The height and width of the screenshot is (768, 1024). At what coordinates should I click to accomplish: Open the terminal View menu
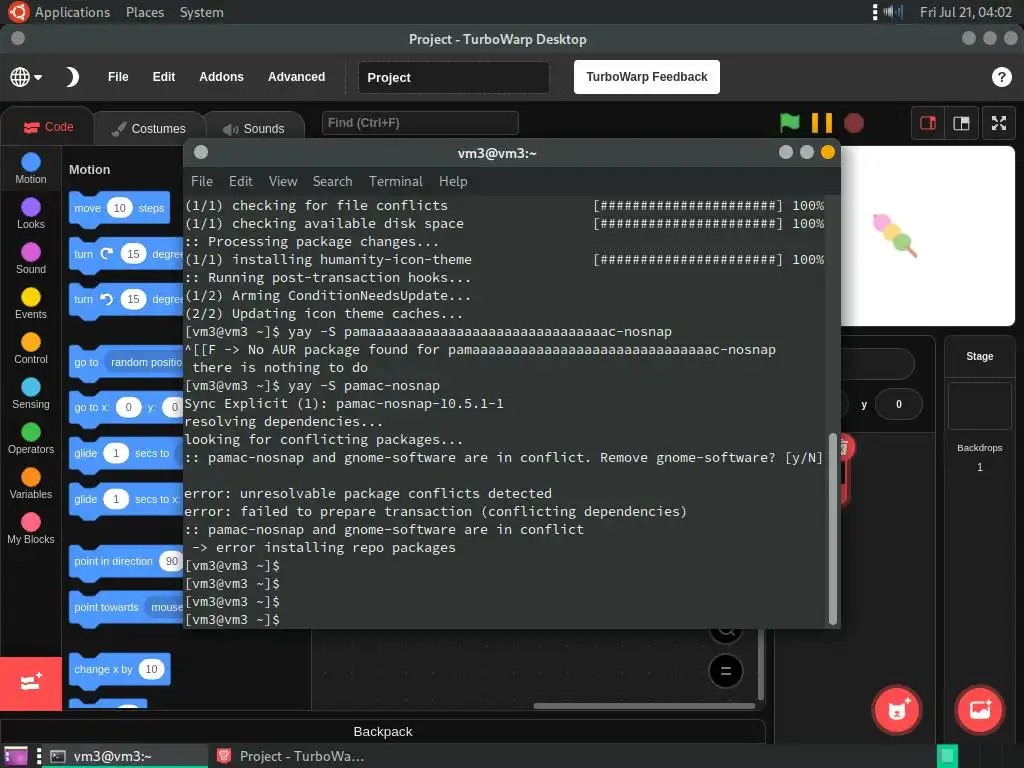click(283, 182)
